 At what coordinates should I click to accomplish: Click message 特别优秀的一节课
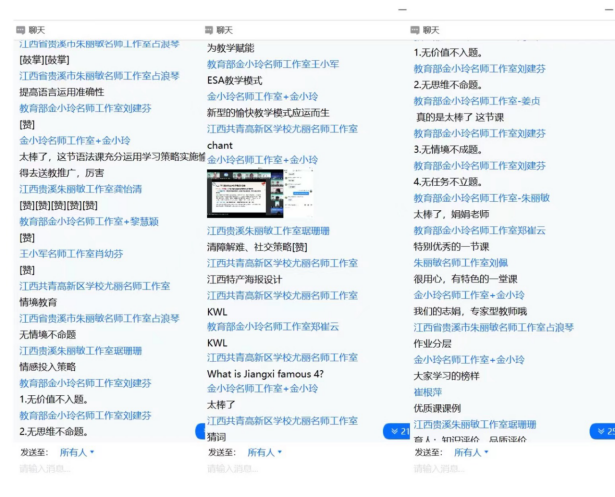(451, 247)
